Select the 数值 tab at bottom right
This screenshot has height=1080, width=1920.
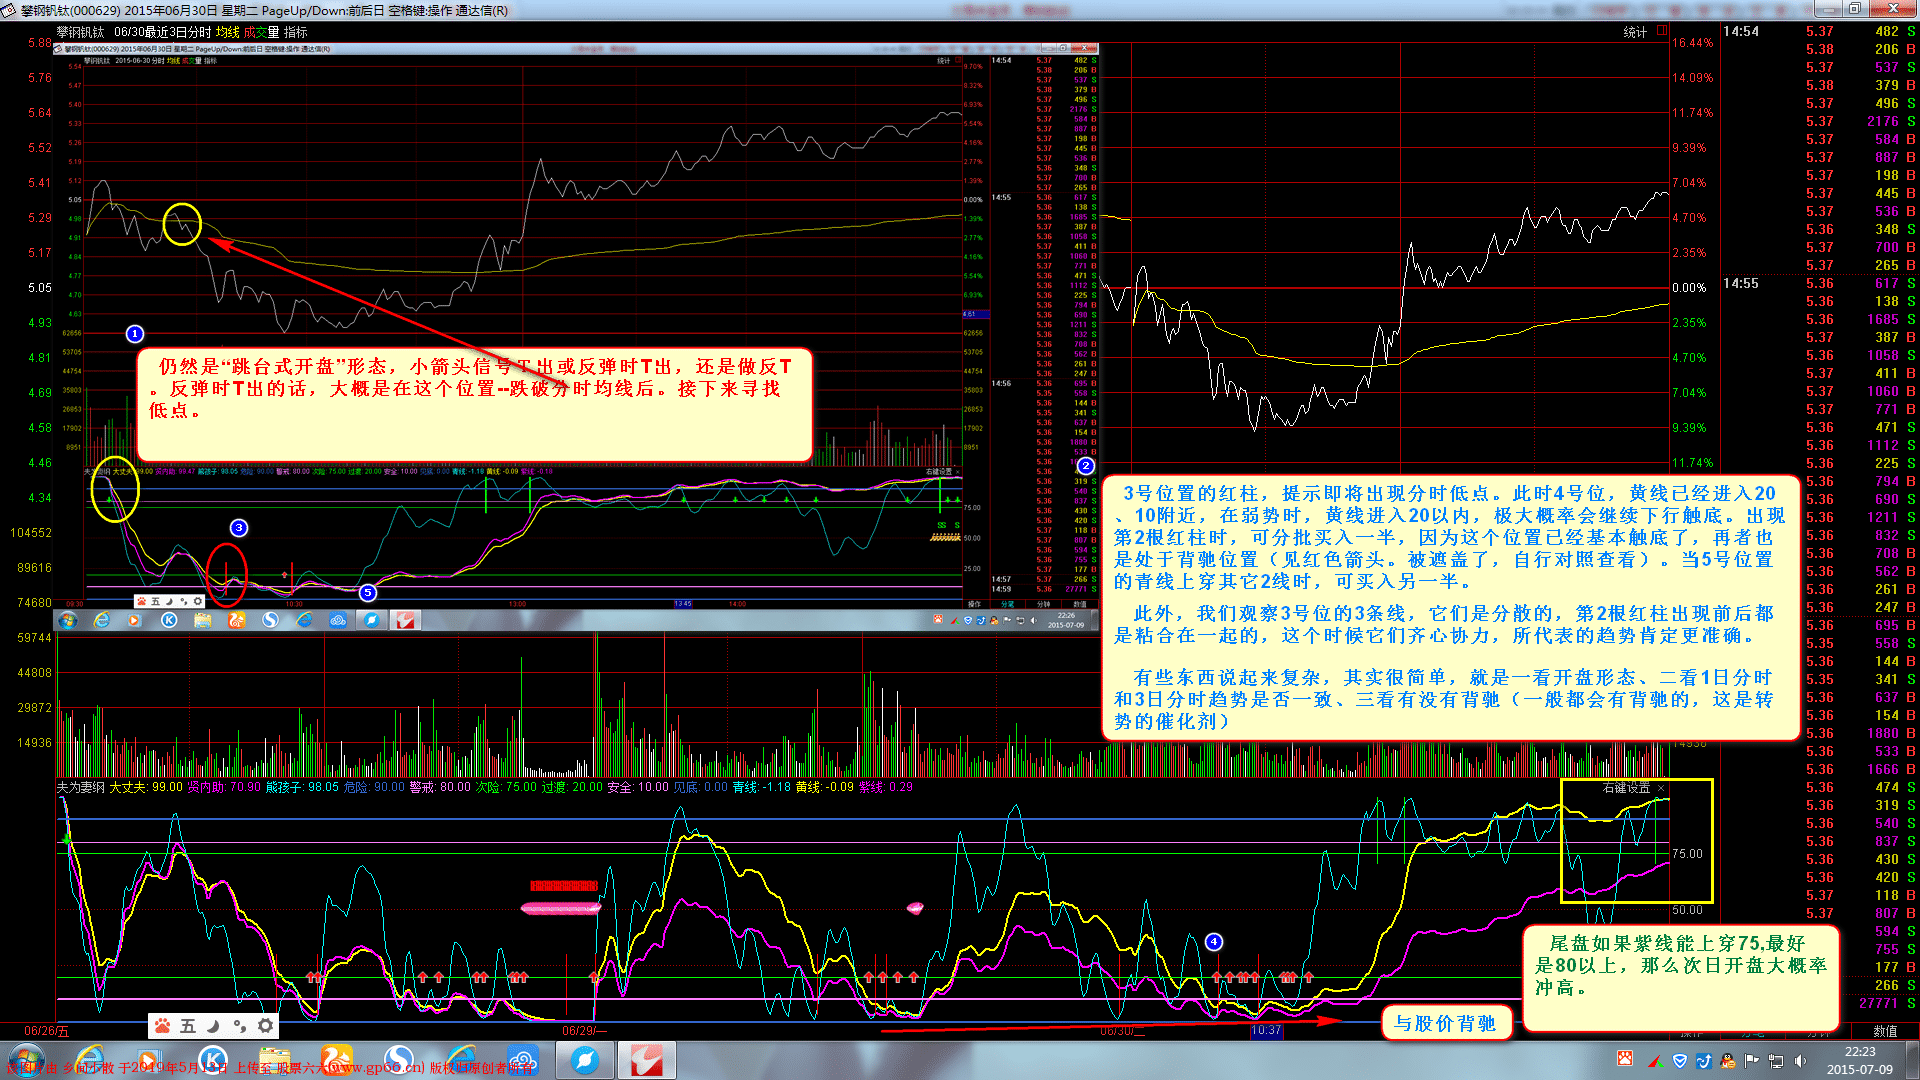point(1885,1031)
